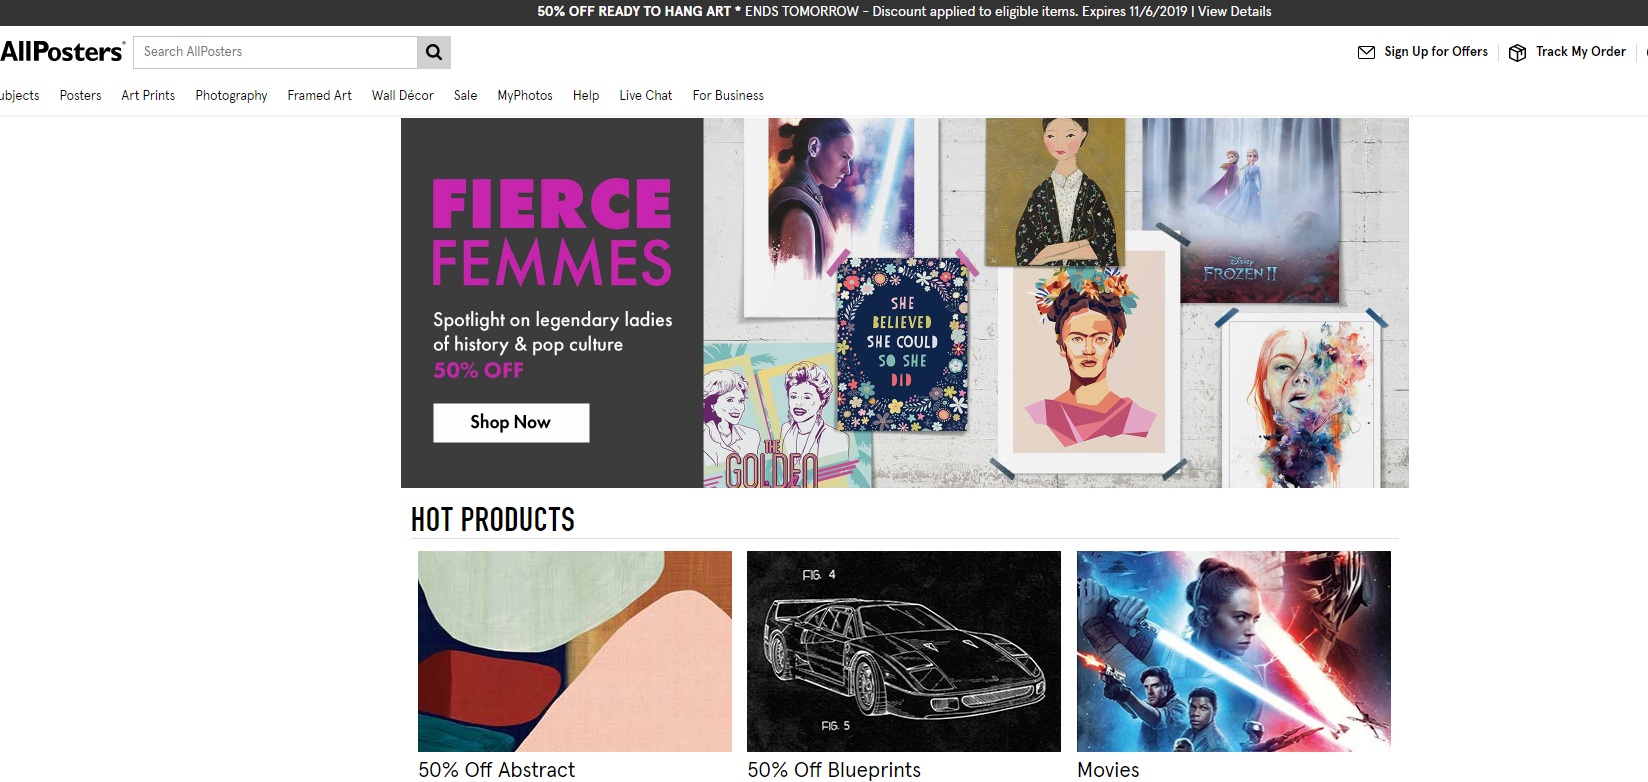Click the envelope icon for offers
This screenshot has width=1648, height=782.
click(1366, 52)
